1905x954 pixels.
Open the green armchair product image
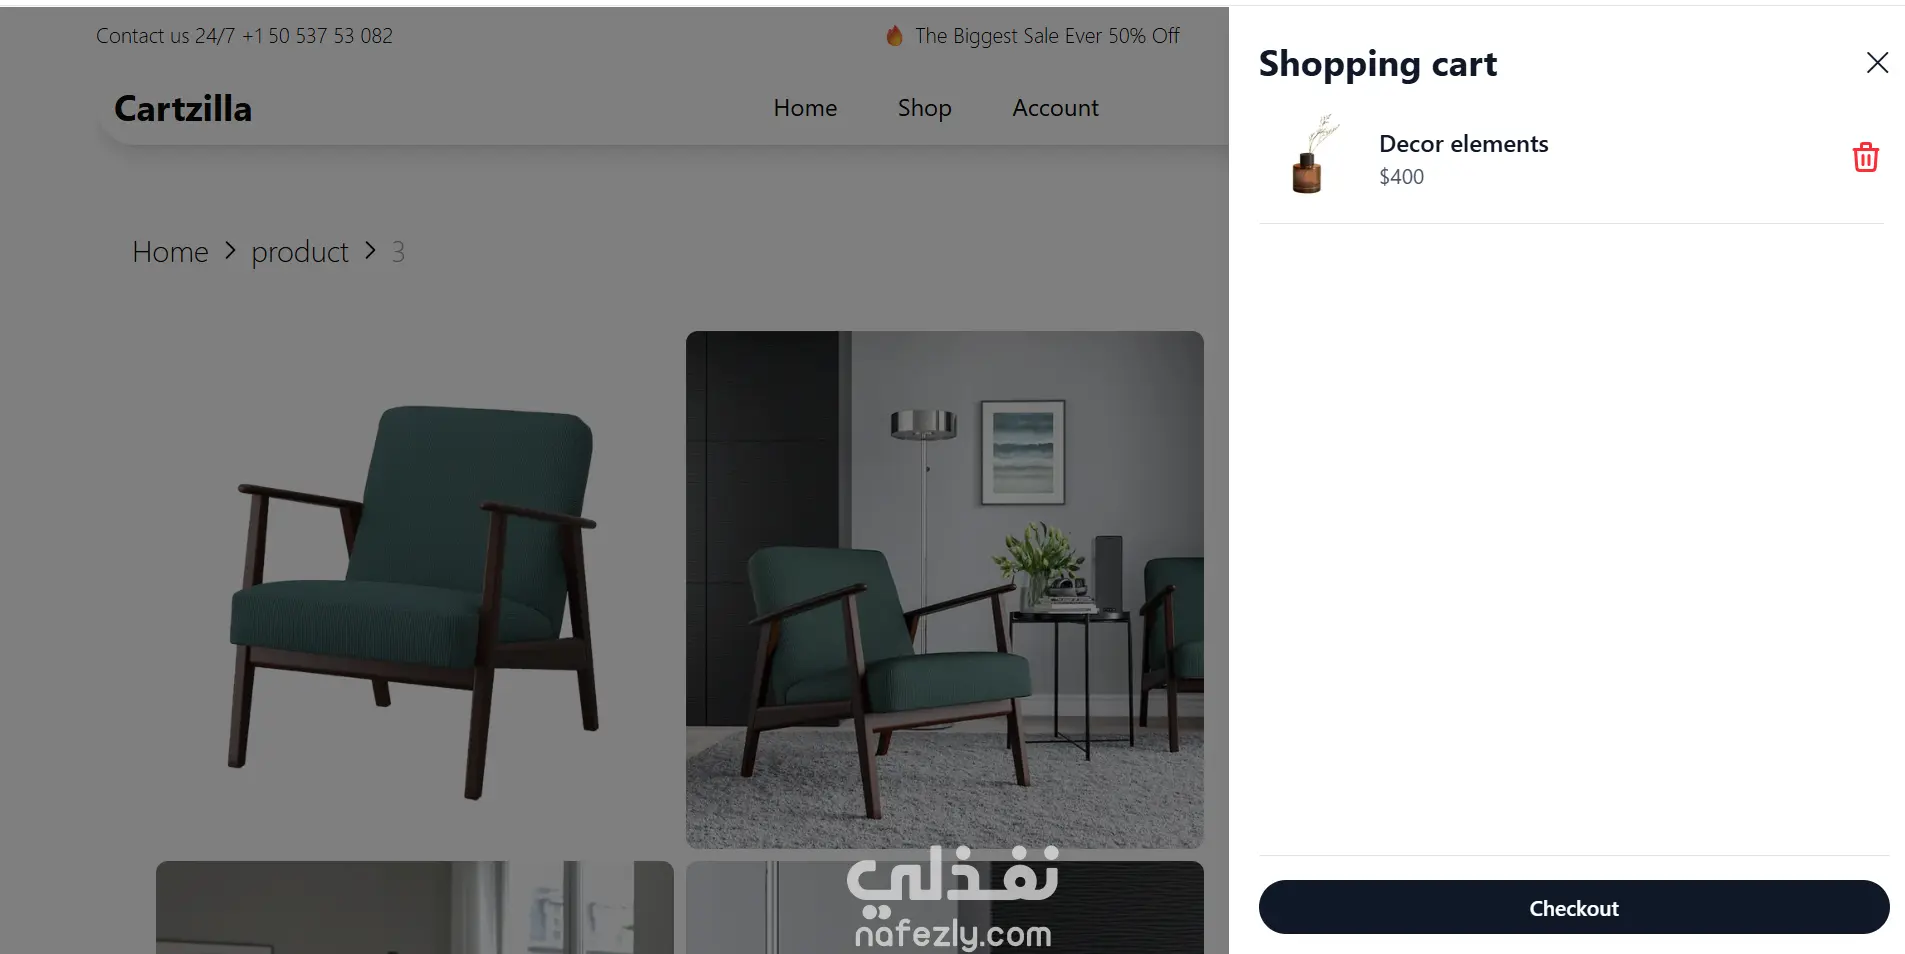click(x=415, y=590)
